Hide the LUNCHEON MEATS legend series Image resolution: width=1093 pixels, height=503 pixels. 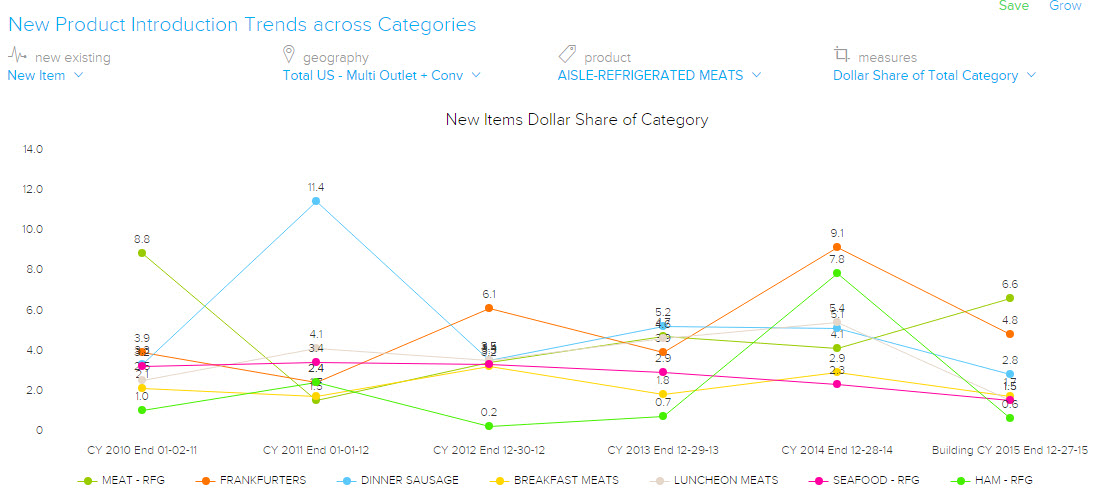point(715,481)
